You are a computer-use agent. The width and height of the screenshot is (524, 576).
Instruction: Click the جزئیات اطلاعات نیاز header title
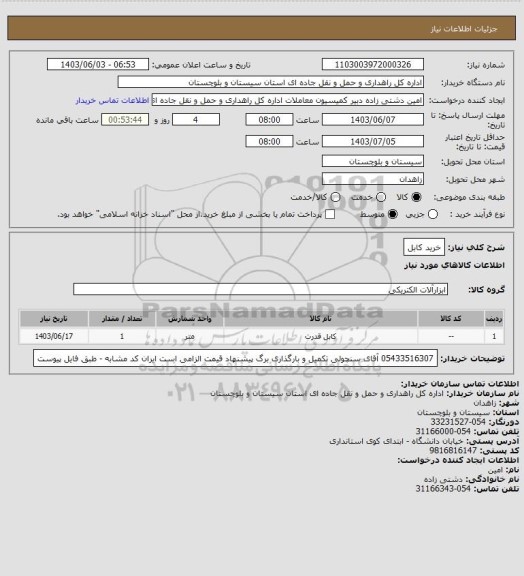(x=464, y=29)
